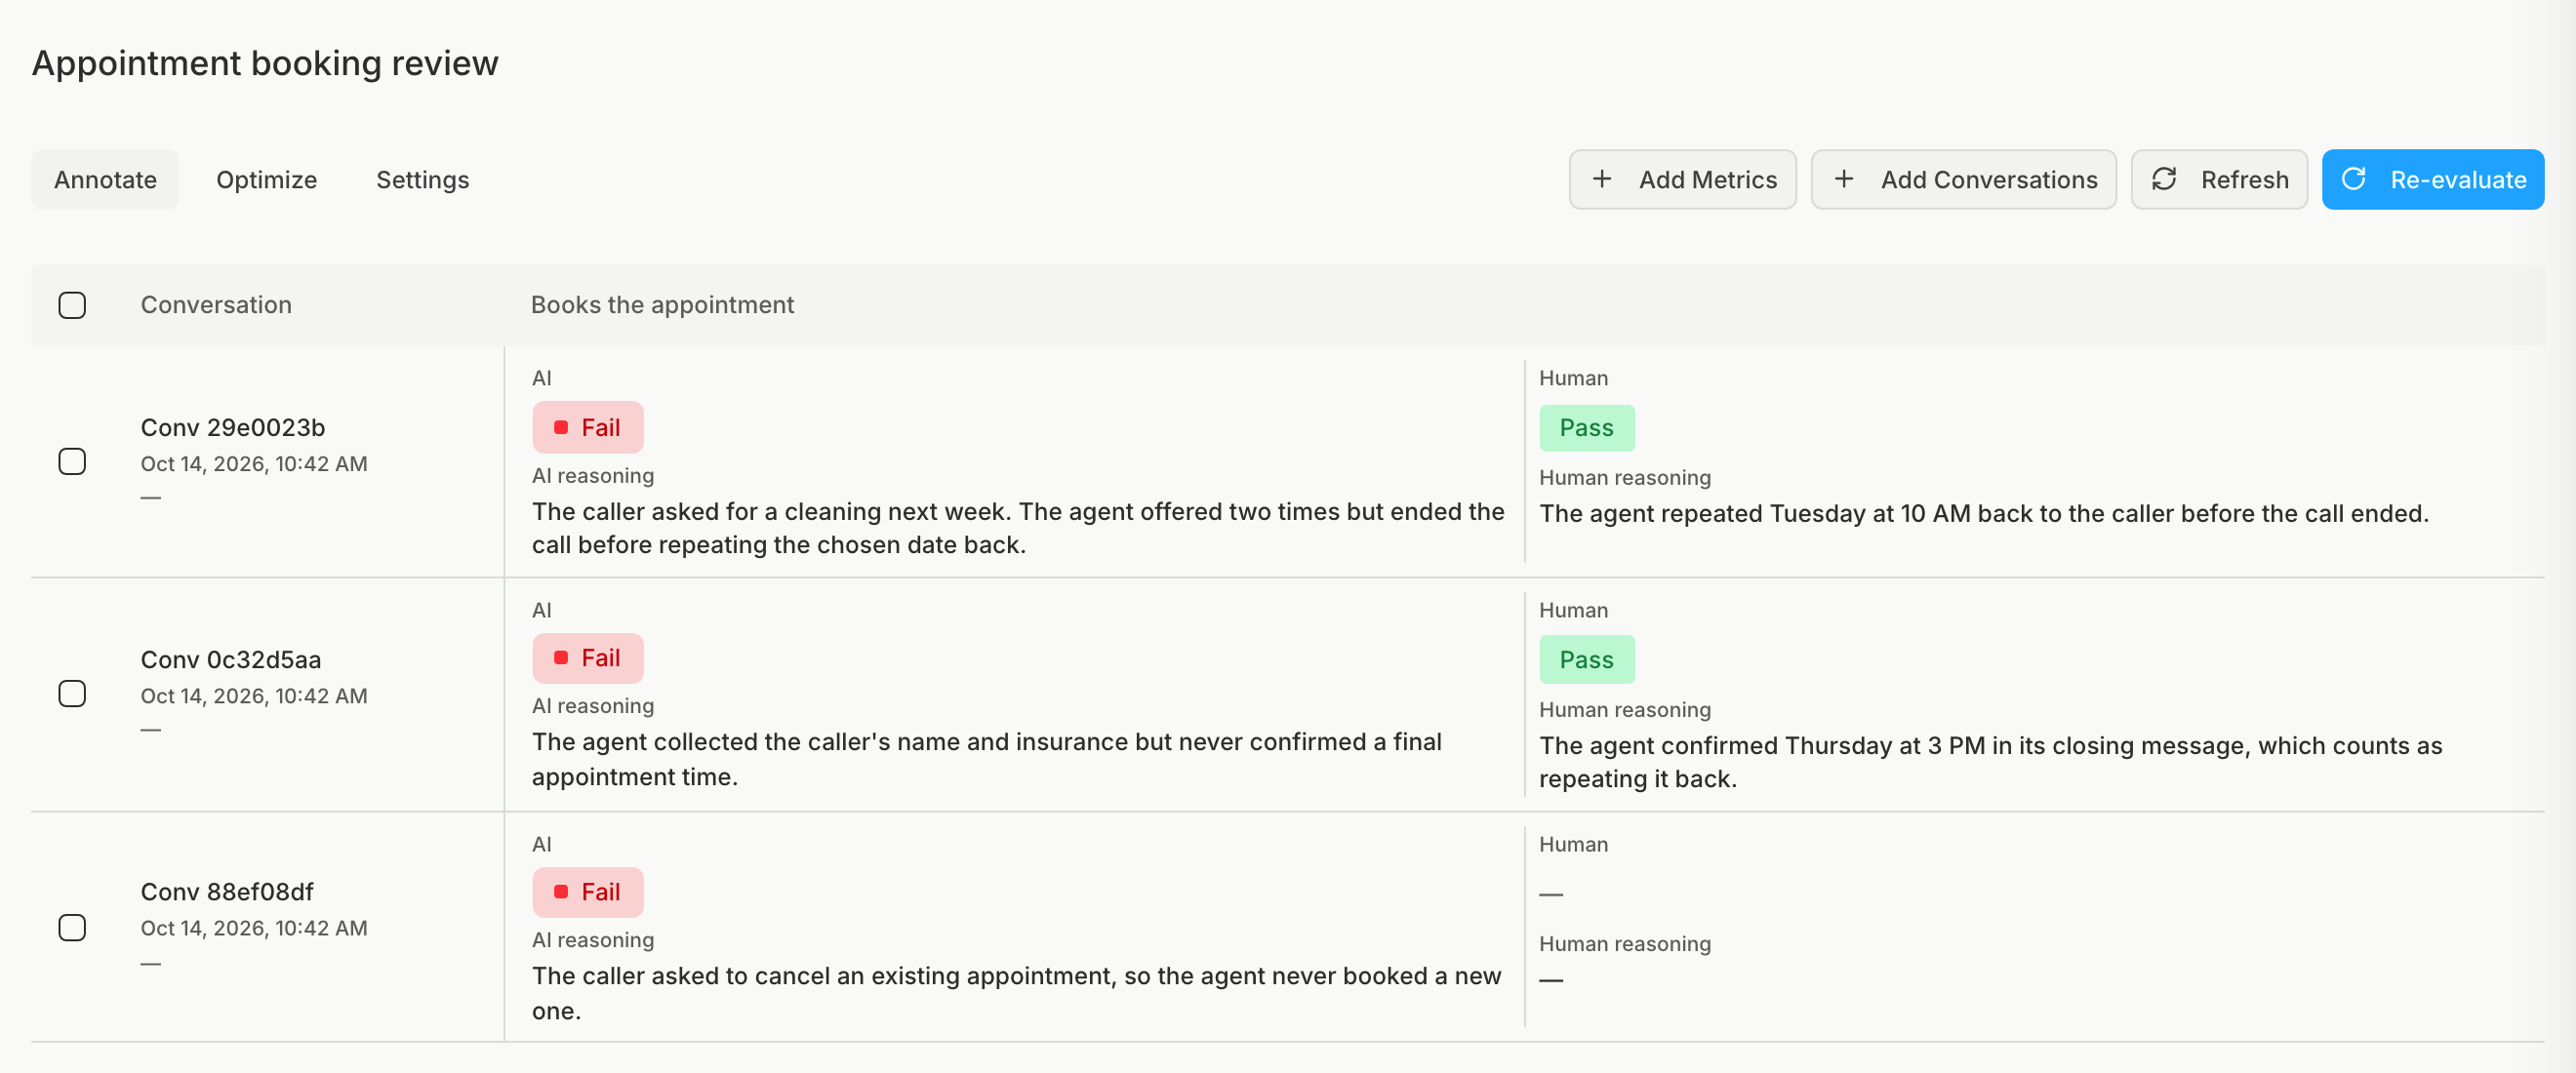Click the plus icon on Add Conversations

[x=1844, y=179]
